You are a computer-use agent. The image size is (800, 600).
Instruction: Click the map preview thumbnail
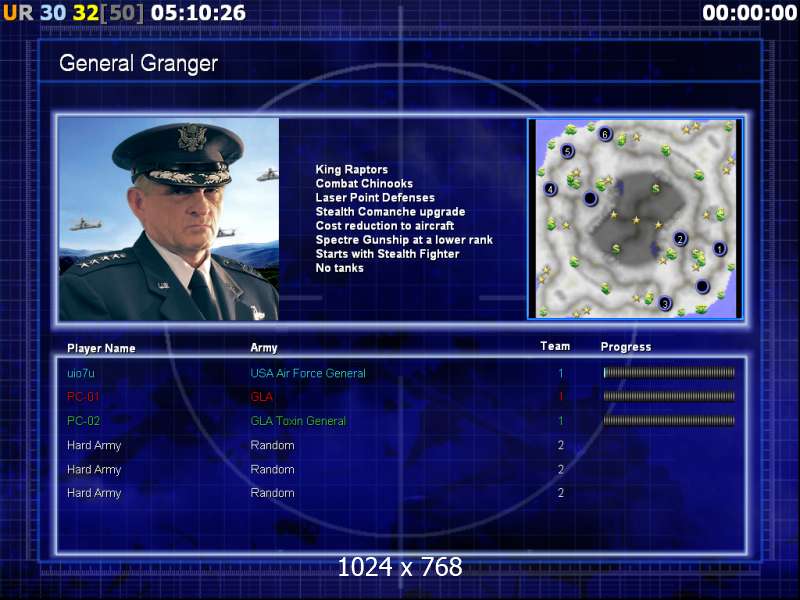point(635,219)
